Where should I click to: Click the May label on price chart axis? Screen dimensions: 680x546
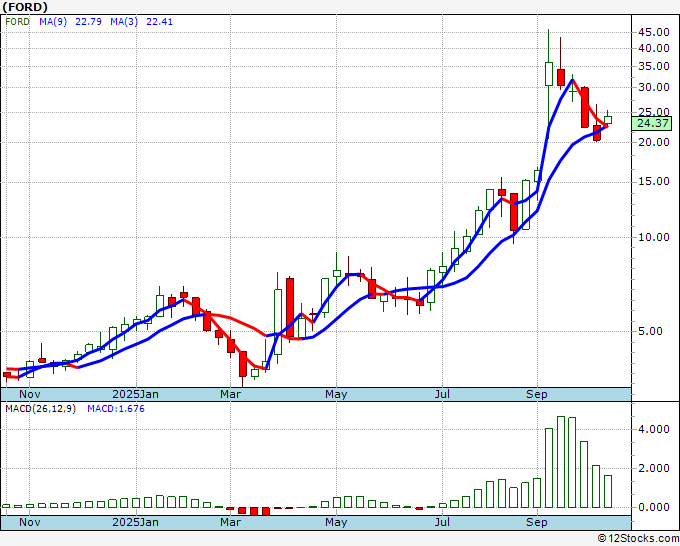click(336, 394)
